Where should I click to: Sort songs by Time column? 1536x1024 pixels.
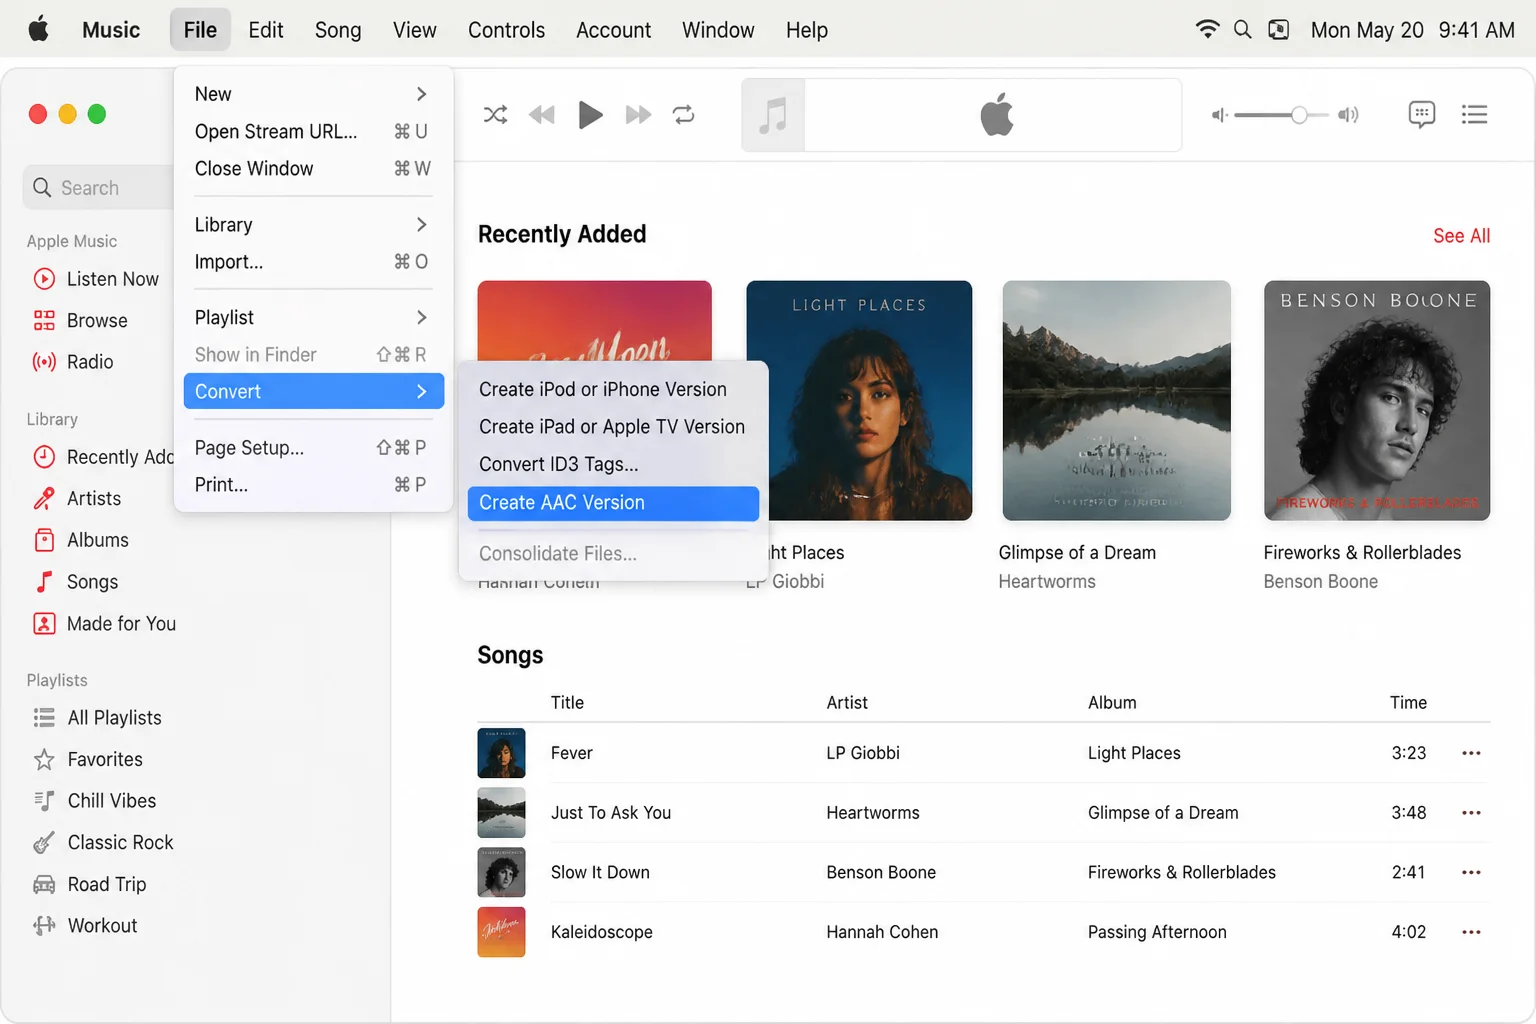1408,703
